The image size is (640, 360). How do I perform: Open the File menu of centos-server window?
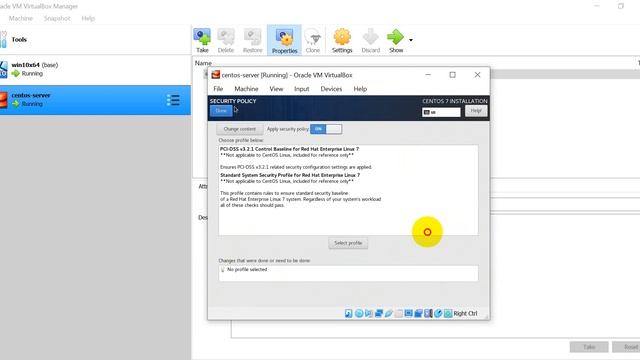pos(218,89)
